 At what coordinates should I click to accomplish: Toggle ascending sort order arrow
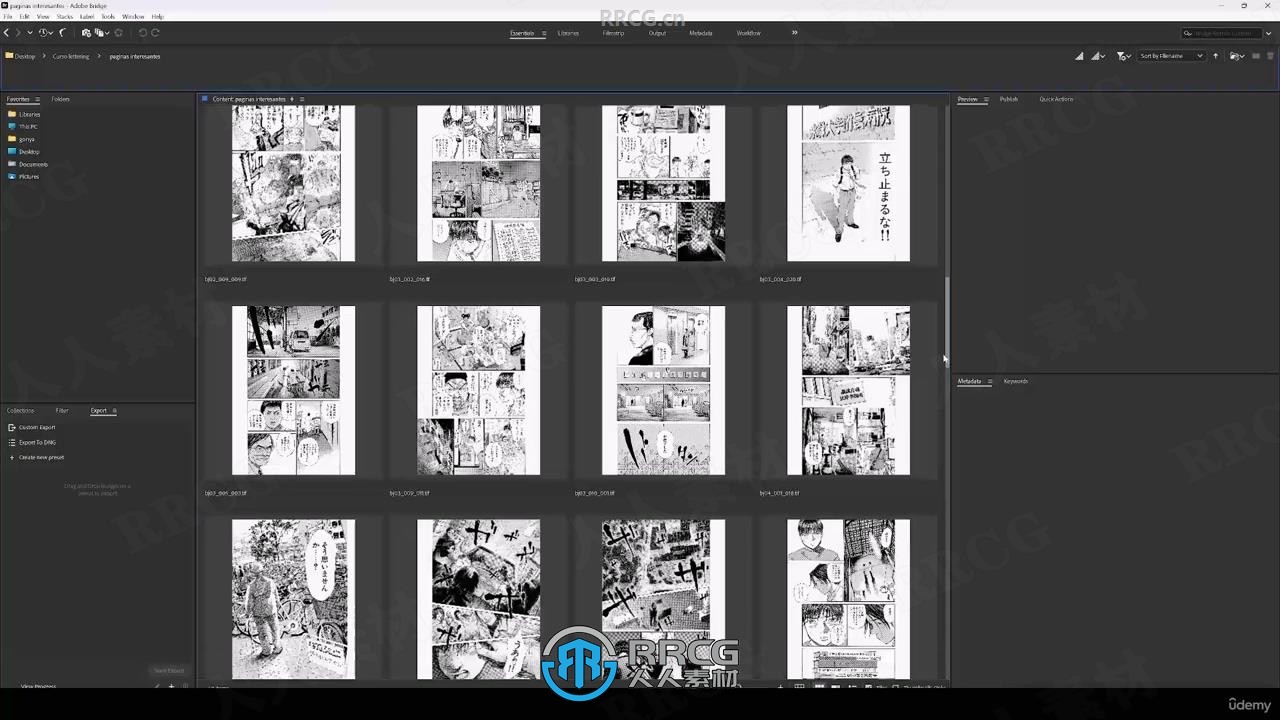pos(1216,56)
